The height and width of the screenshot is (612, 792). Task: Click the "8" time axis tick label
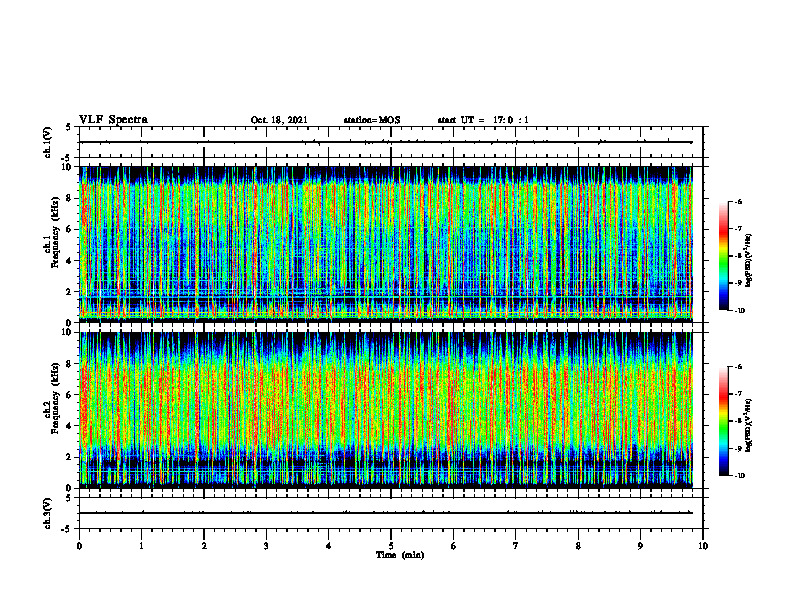[578, 546]
